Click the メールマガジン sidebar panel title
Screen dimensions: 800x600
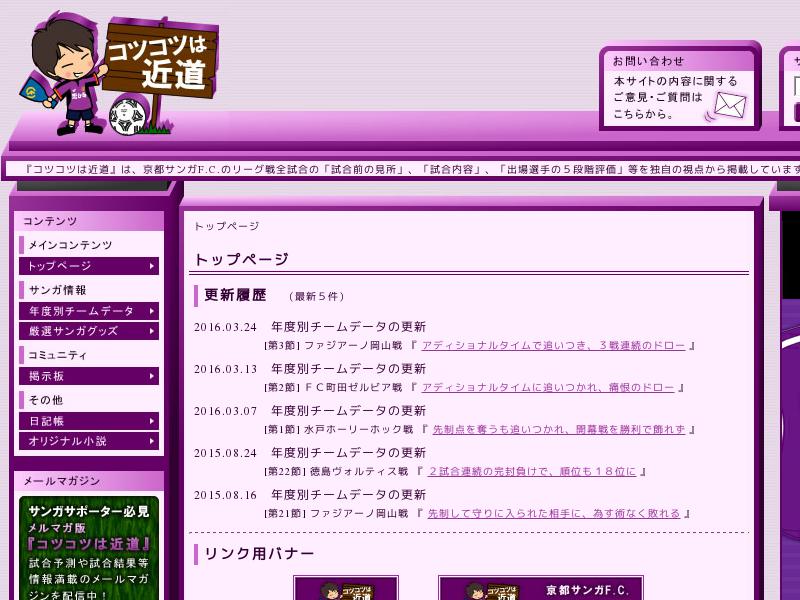[x=62, y=481]
